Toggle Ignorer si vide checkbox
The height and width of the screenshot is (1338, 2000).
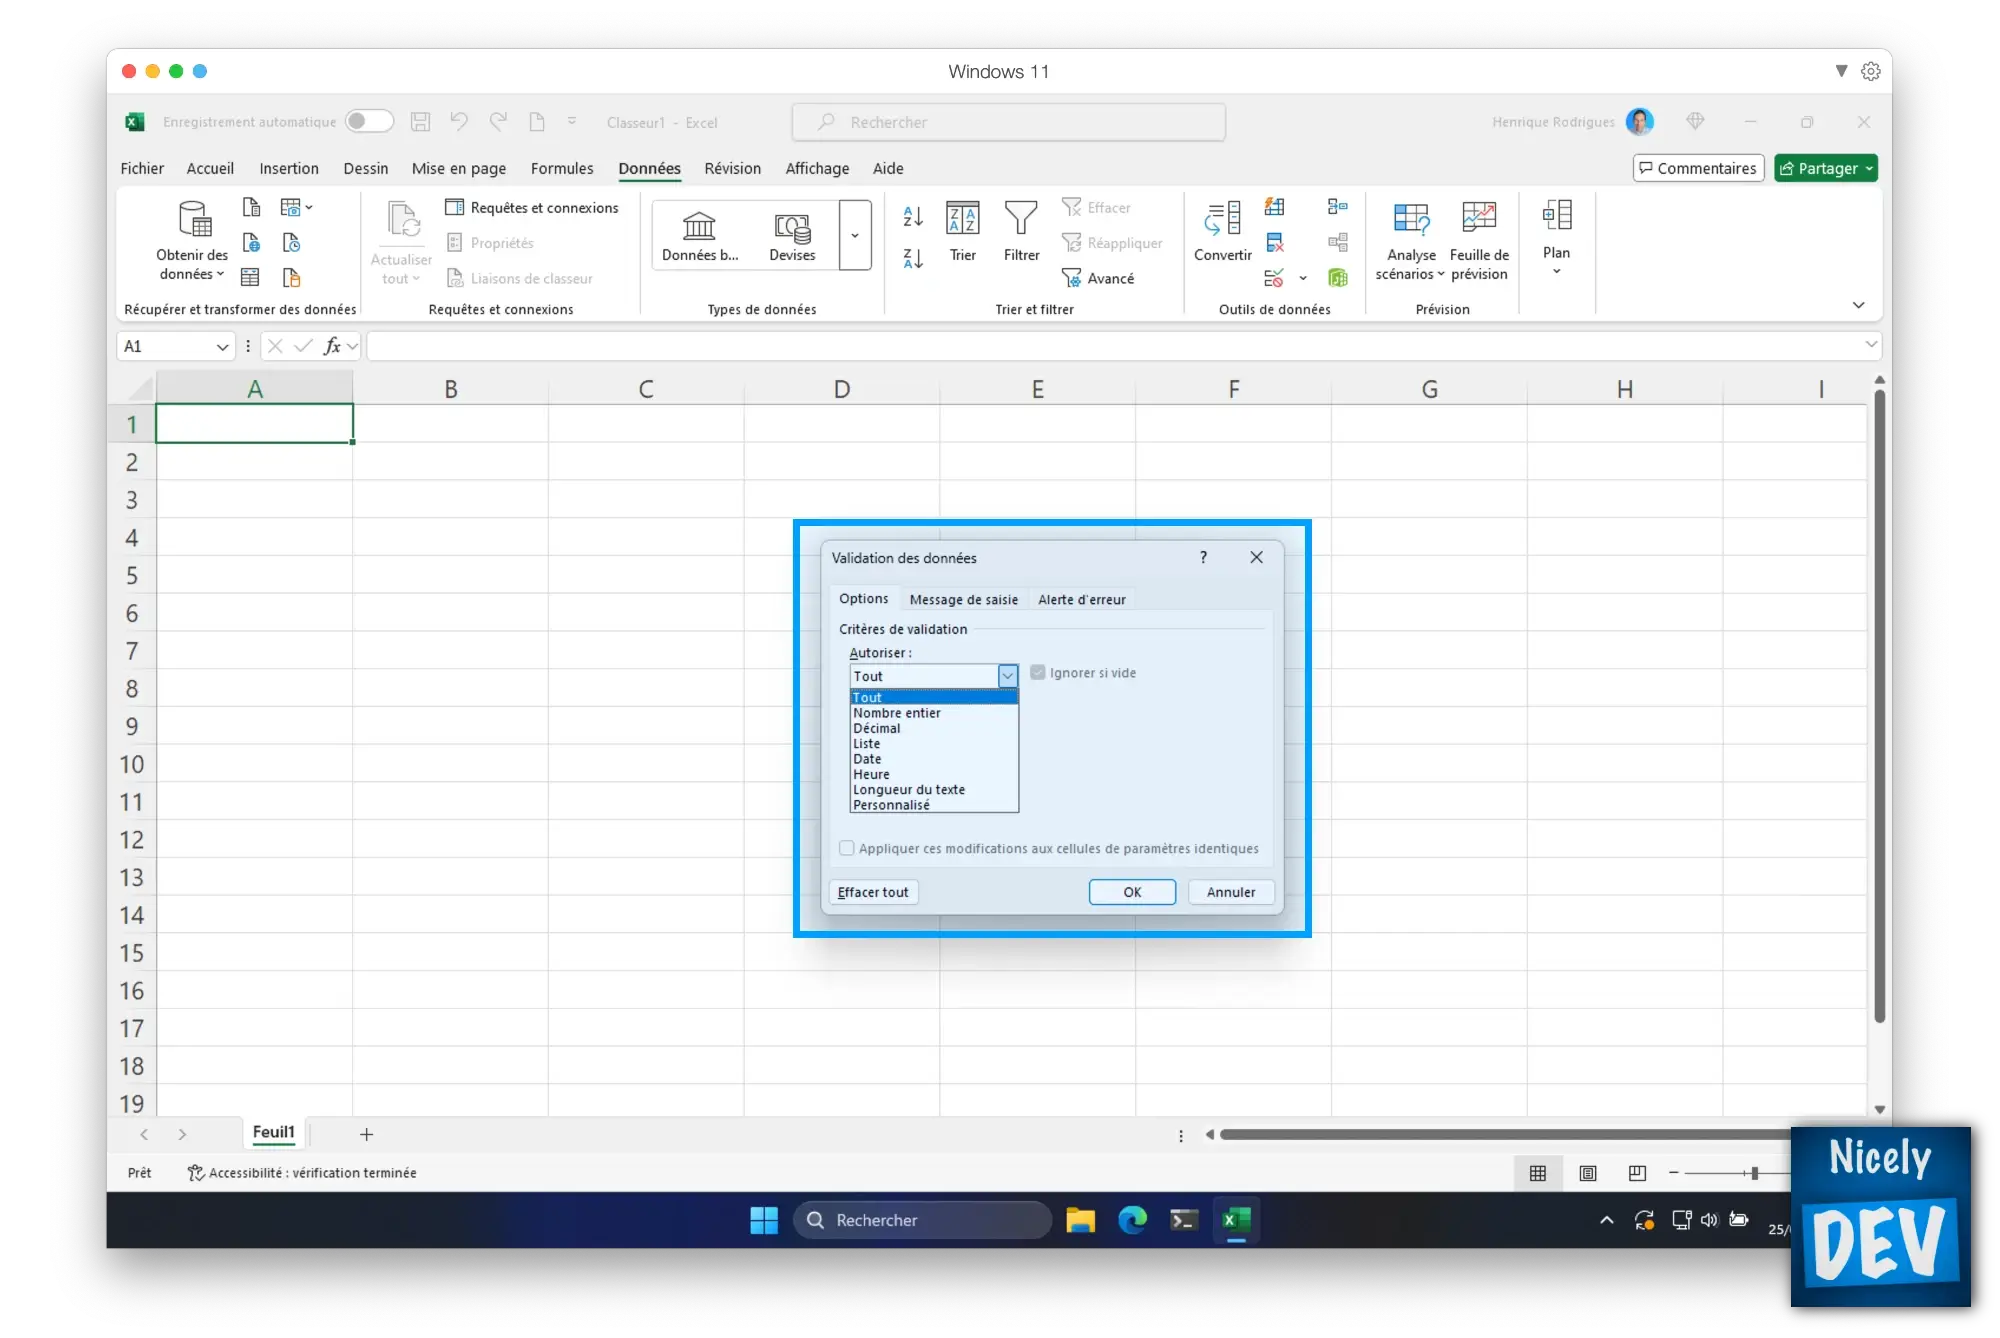click(1038, 673)
